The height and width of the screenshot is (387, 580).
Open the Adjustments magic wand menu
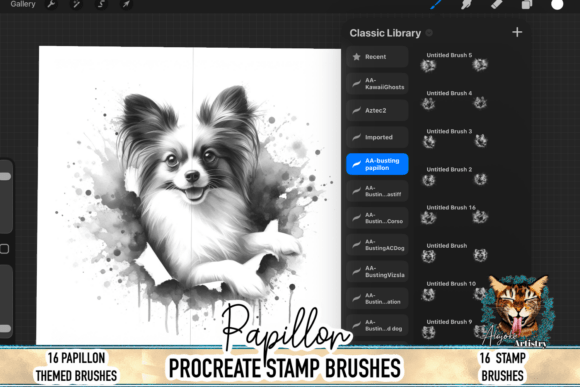click(76, 4)
